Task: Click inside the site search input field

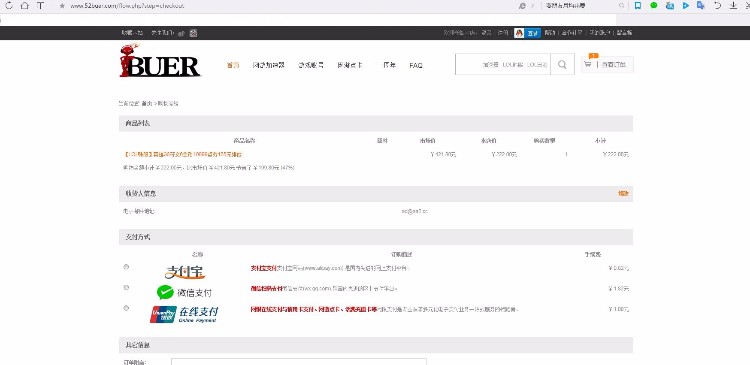Action: 503,65
